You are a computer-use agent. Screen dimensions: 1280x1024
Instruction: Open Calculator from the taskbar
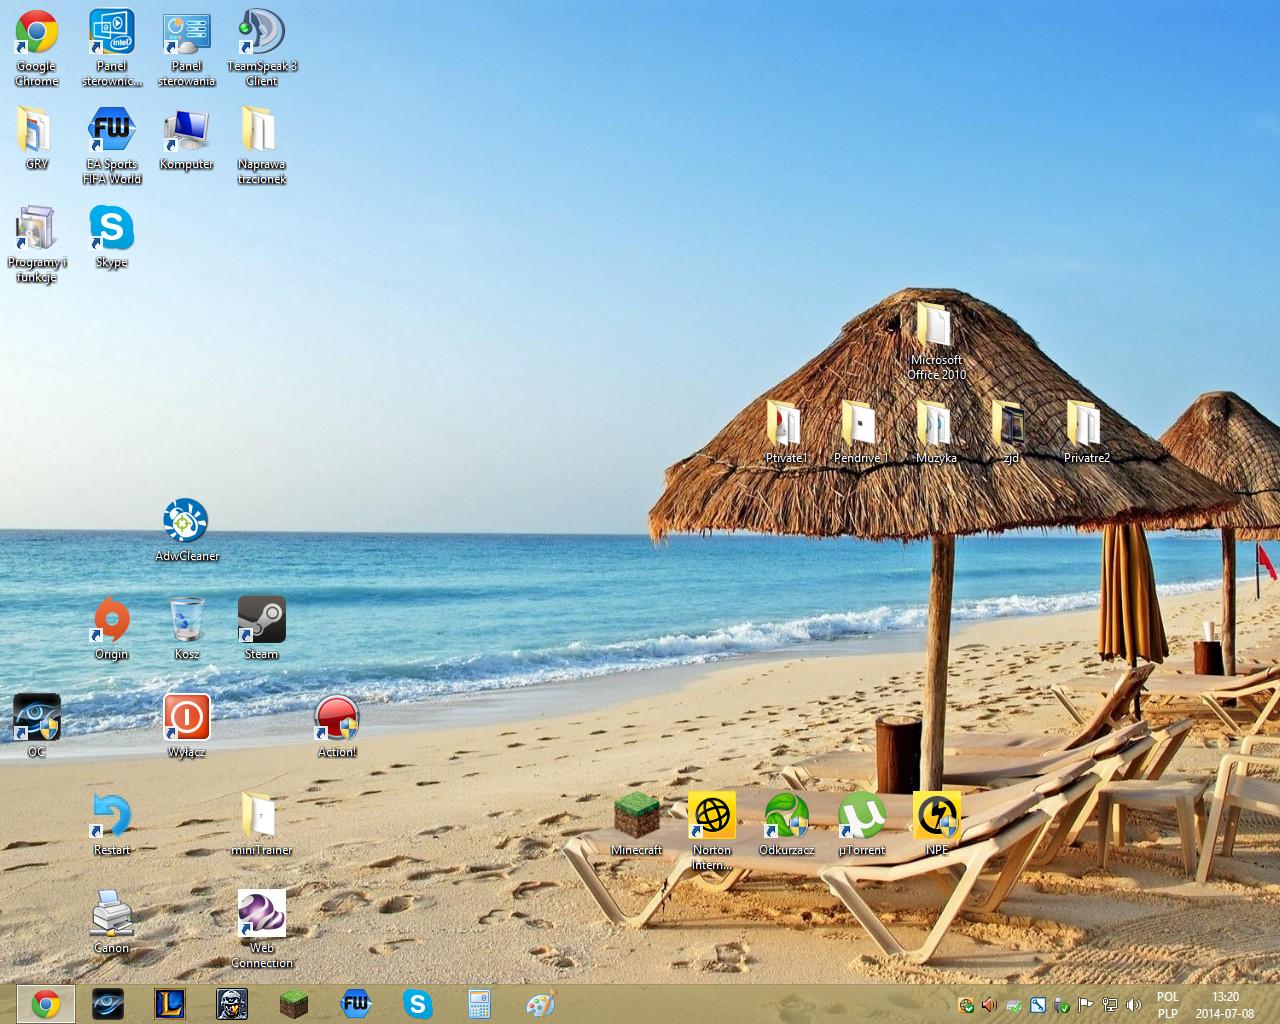[480, 1004]
